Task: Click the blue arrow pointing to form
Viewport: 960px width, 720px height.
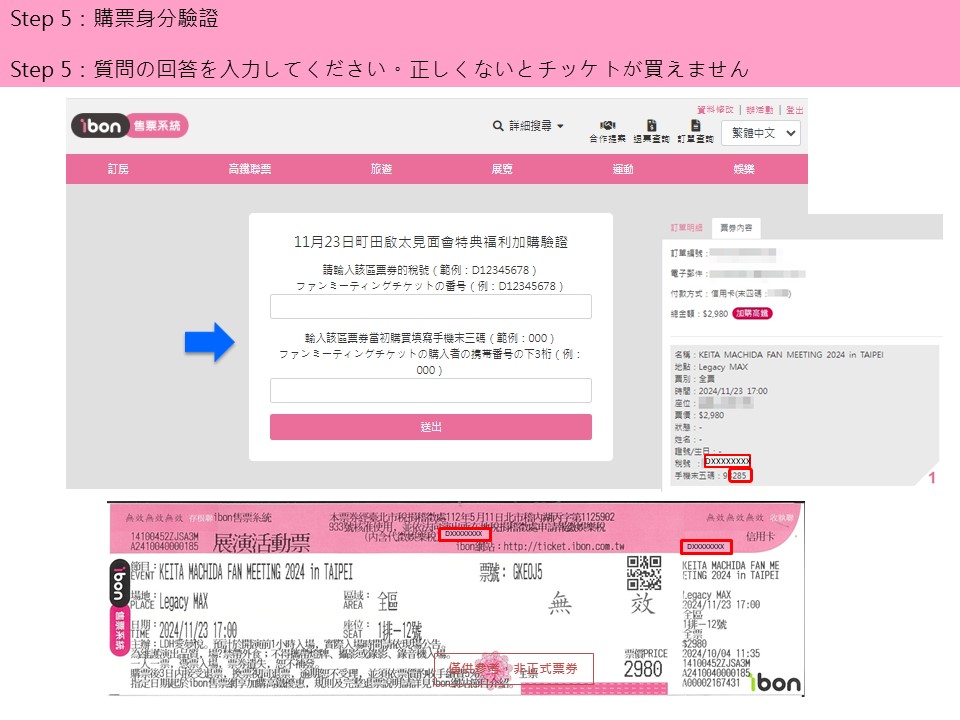Action: pos(209,342)
